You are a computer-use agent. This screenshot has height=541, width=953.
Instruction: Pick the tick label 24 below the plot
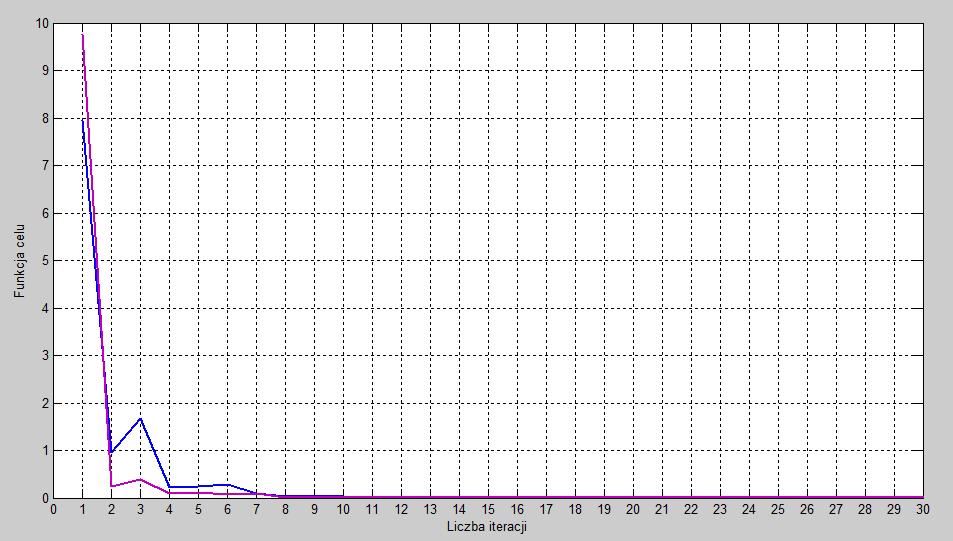click(749, 510)
